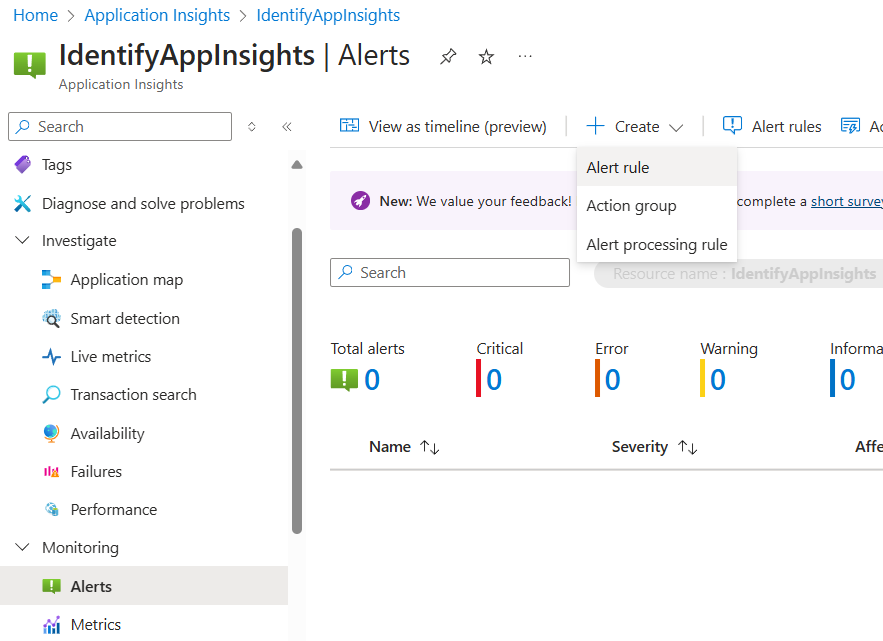Click the Diagnose and solve problems wrench icon
The image size is (883, 641).
tap(23, 203)
